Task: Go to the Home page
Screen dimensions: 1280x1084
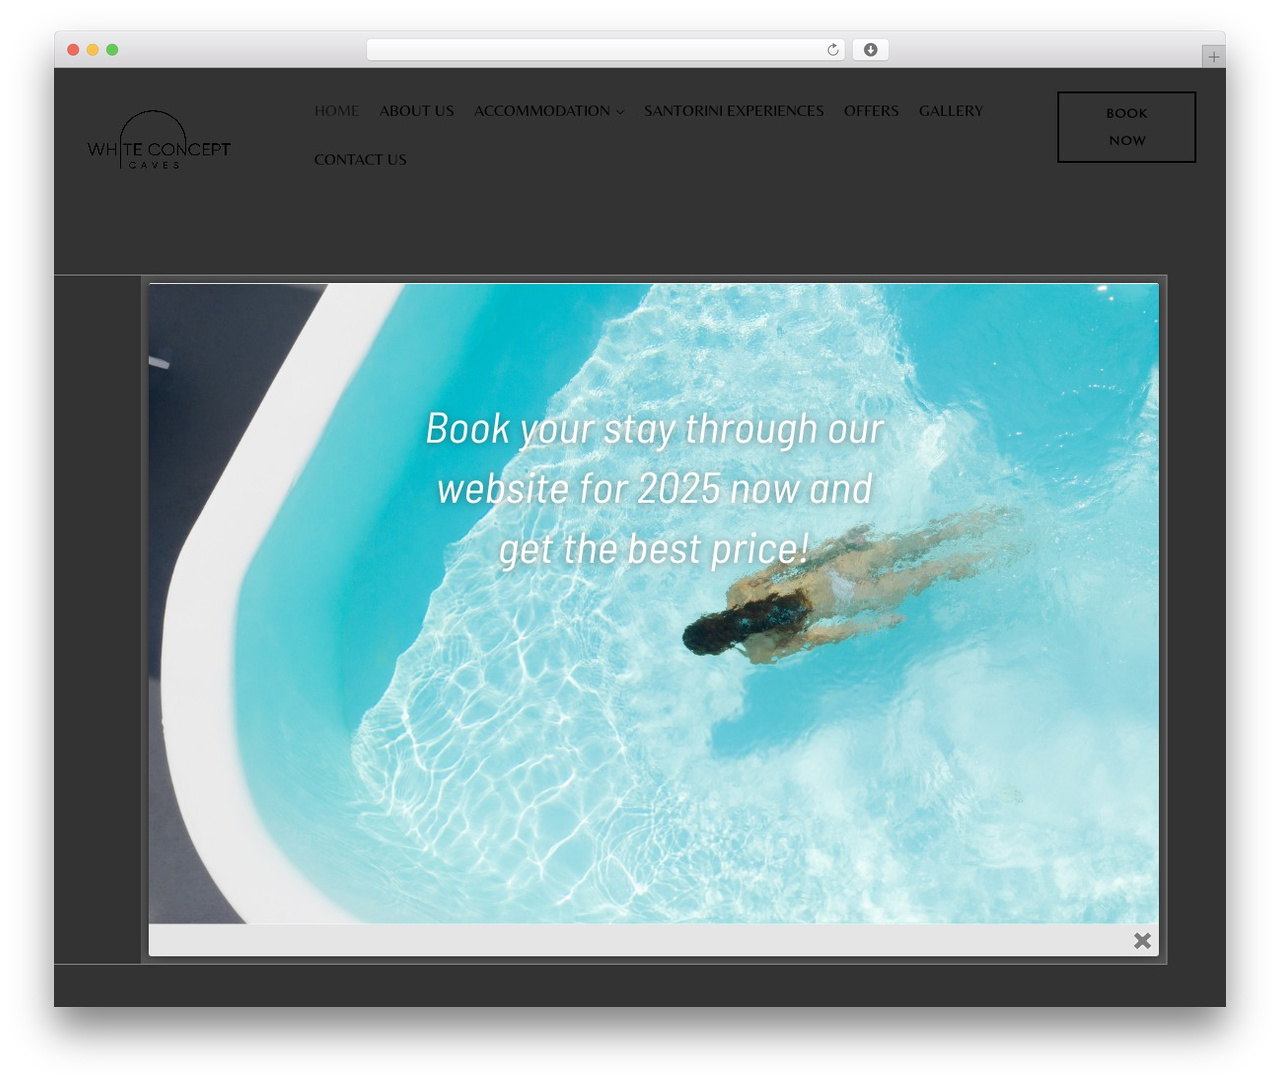Action: coord(337,111)
